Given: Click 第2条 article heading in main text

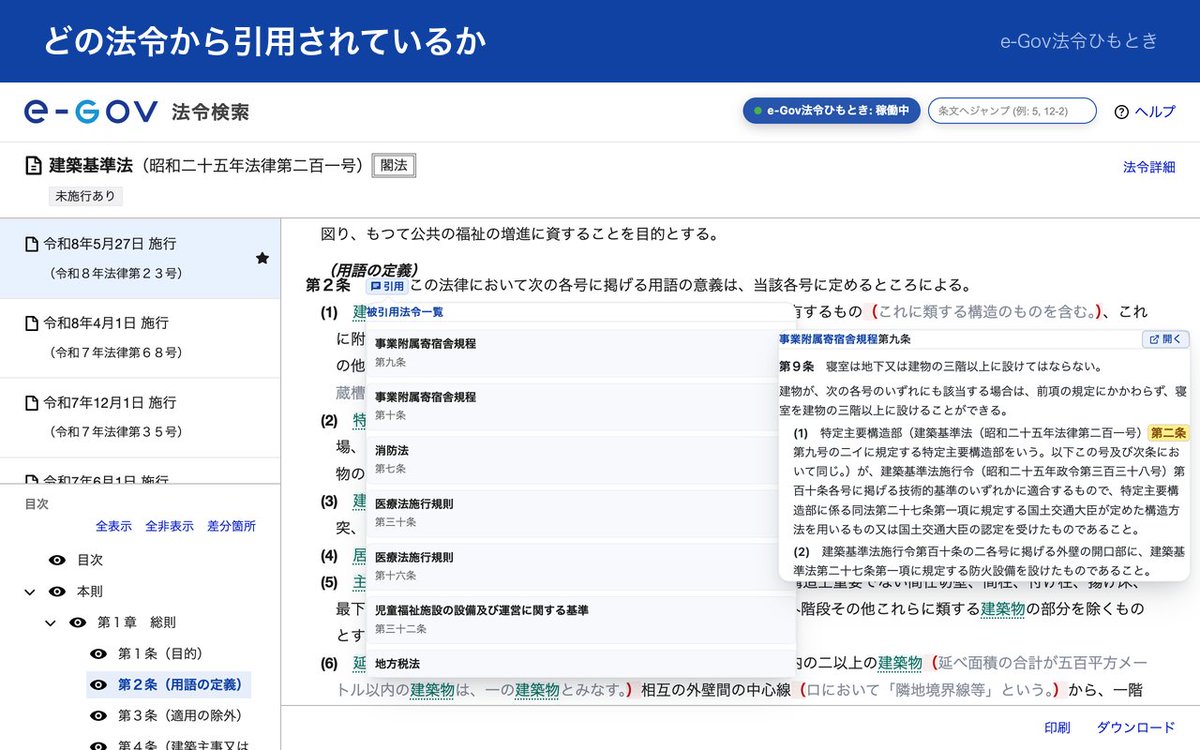Looking at the screenshot, I should [x=328, y=286].
